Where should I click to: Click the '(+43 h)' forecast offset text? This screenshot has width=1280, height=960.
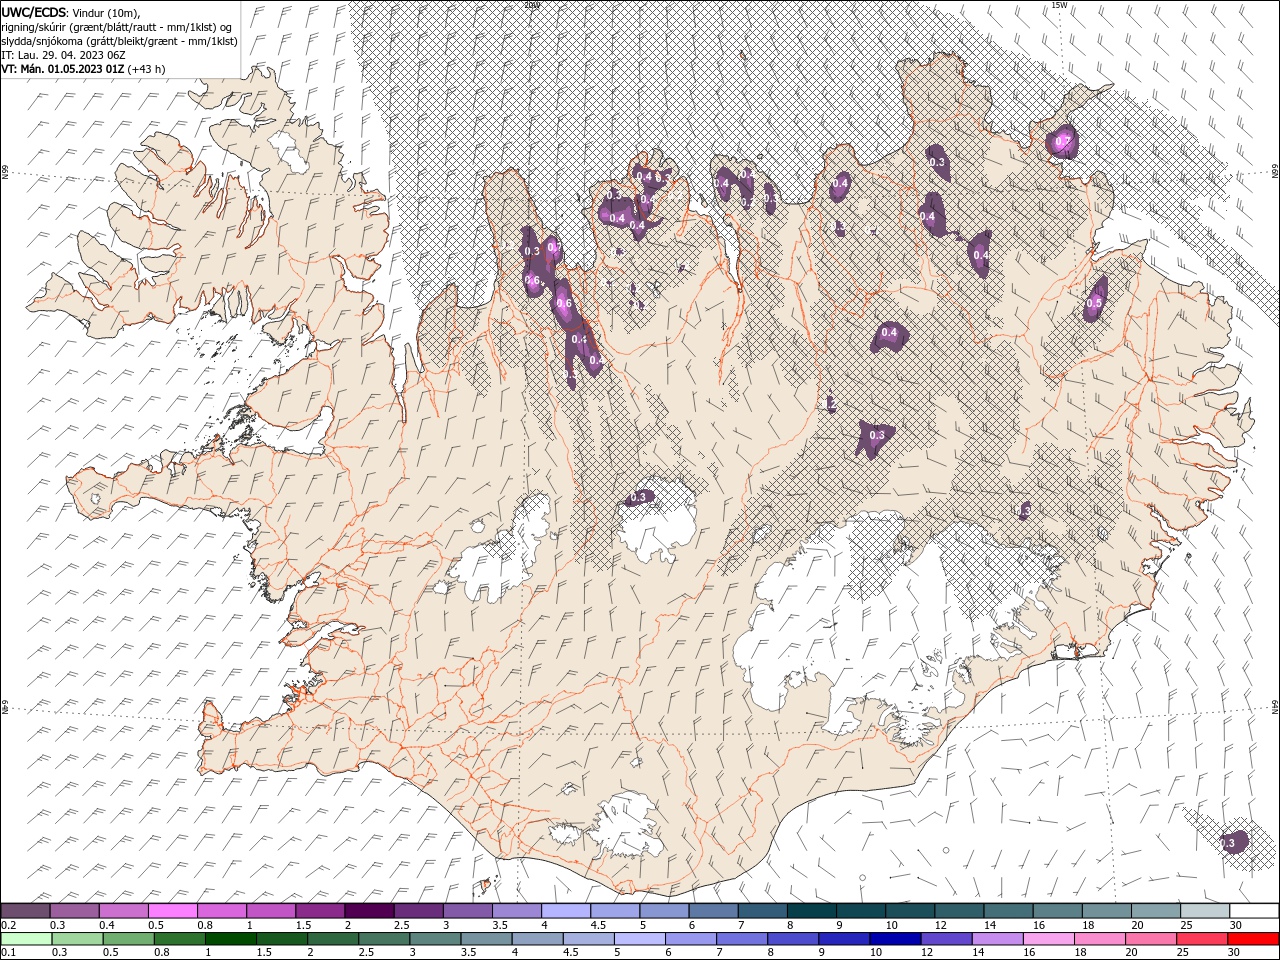(147, 69)
